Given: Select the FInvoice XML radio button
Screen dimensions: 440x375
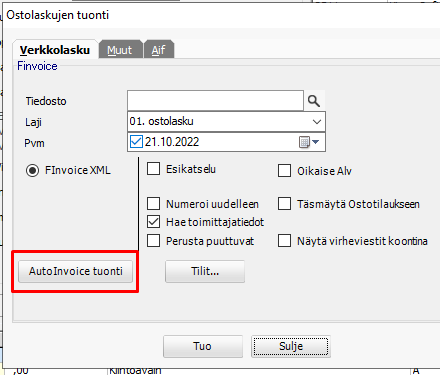Looking at the screenshot, I should [32, 171].
